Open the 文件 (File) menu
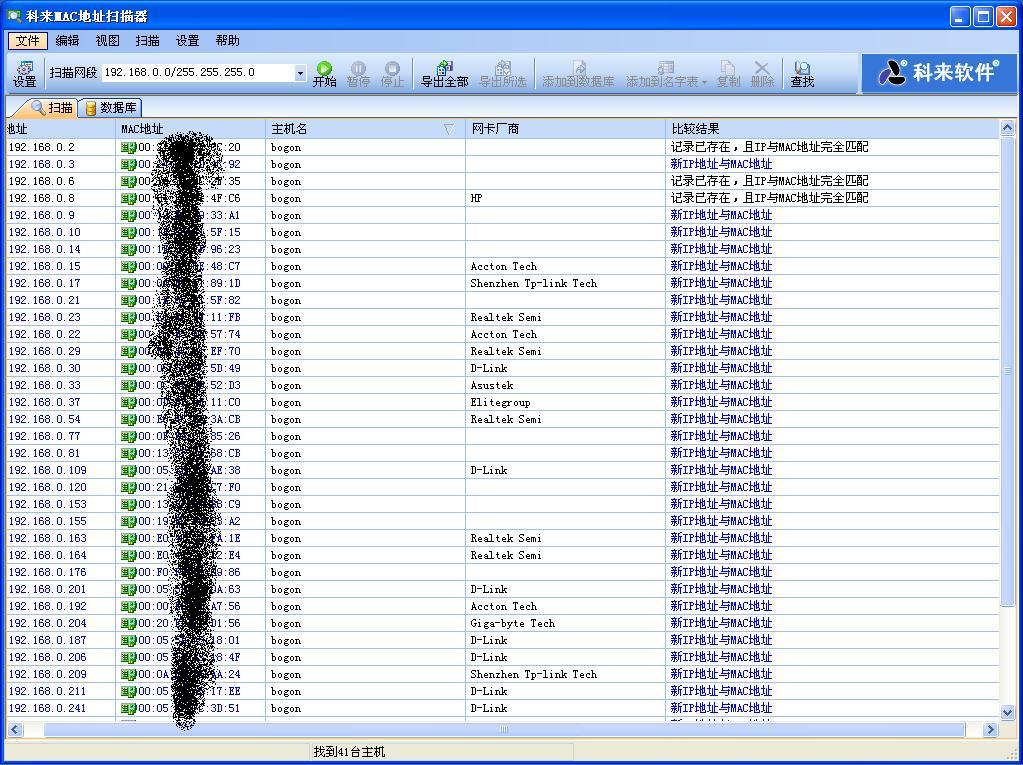Image resolution: width=1023 pixels, height=765 pixels. [x=27, y=41]
